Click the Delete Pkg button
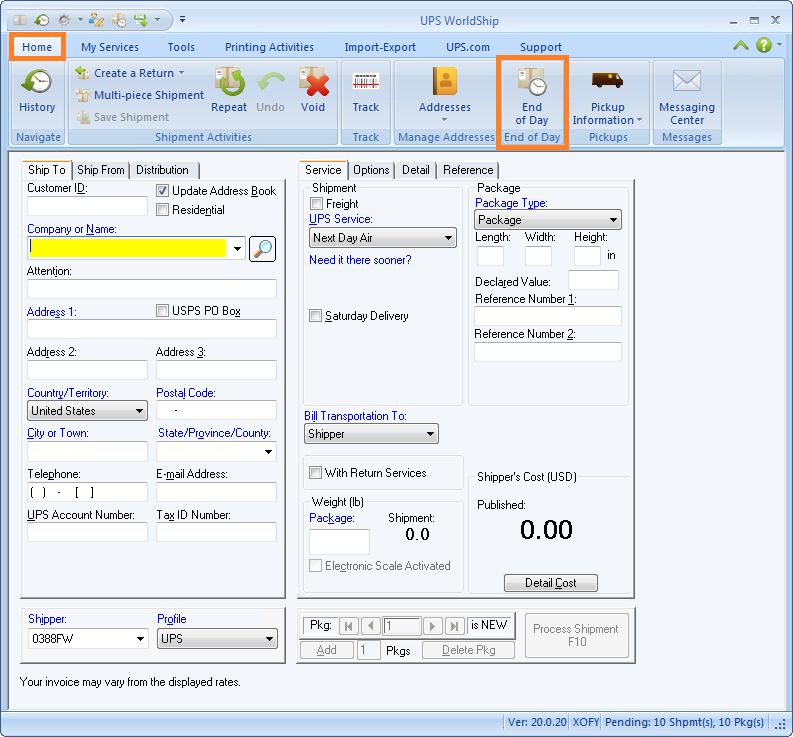This screenshot has width=793, height=737. pyautogui.click(x=468, y=650)
